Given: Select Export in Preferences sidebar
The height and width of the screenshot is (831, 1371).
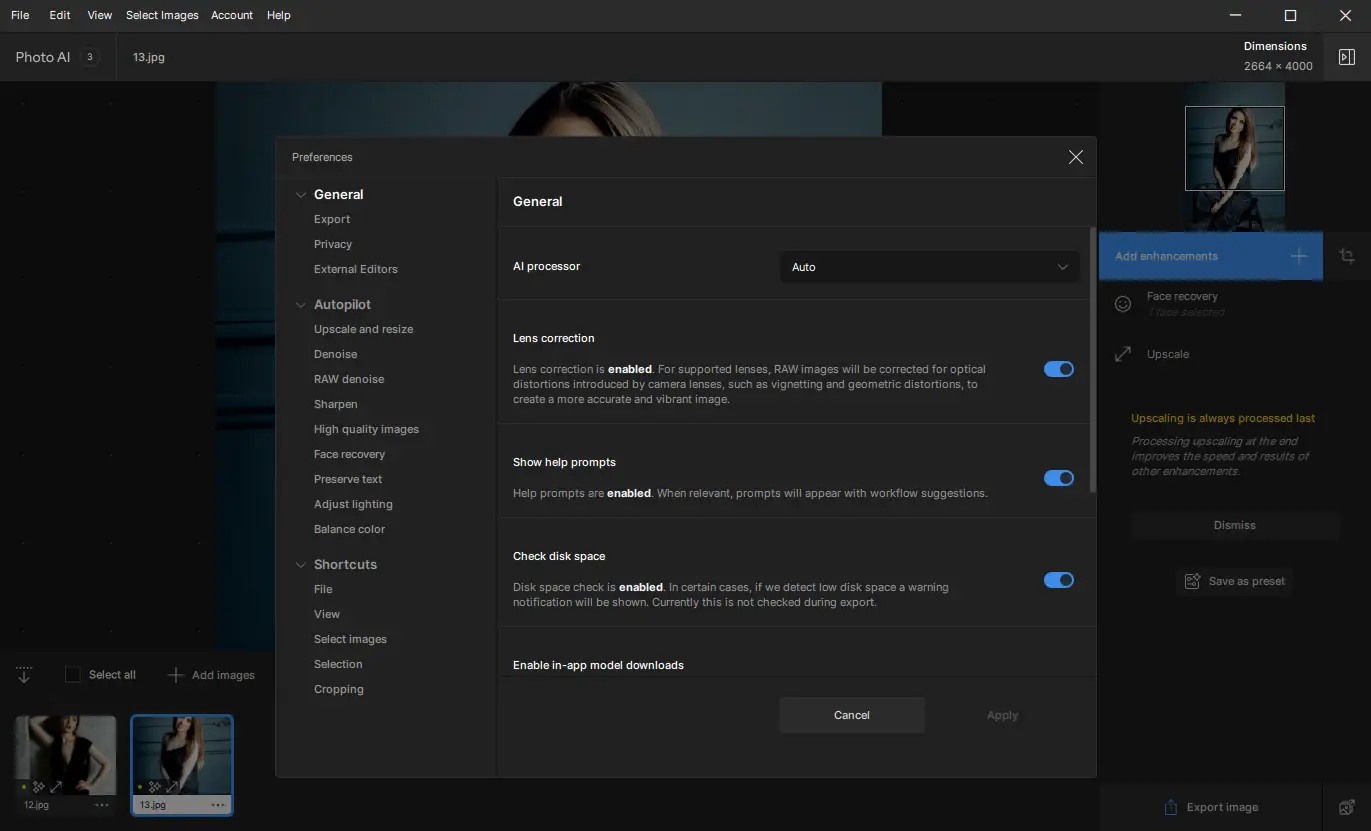Looking at the screenshot, I should pyautogui.click(x=332, y=219).
